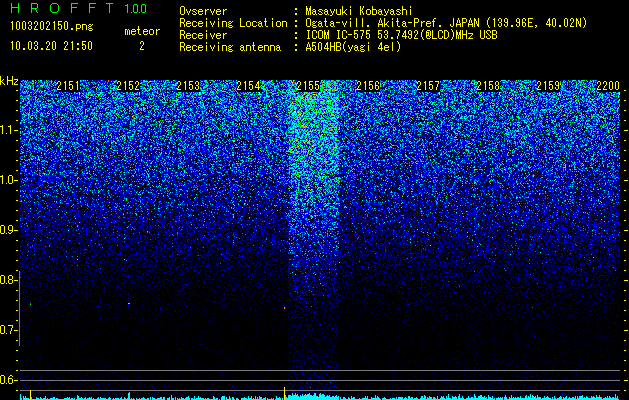Select the filename 1003202150.png
This screenshot has height=400, width=629.
click(52, 26)
